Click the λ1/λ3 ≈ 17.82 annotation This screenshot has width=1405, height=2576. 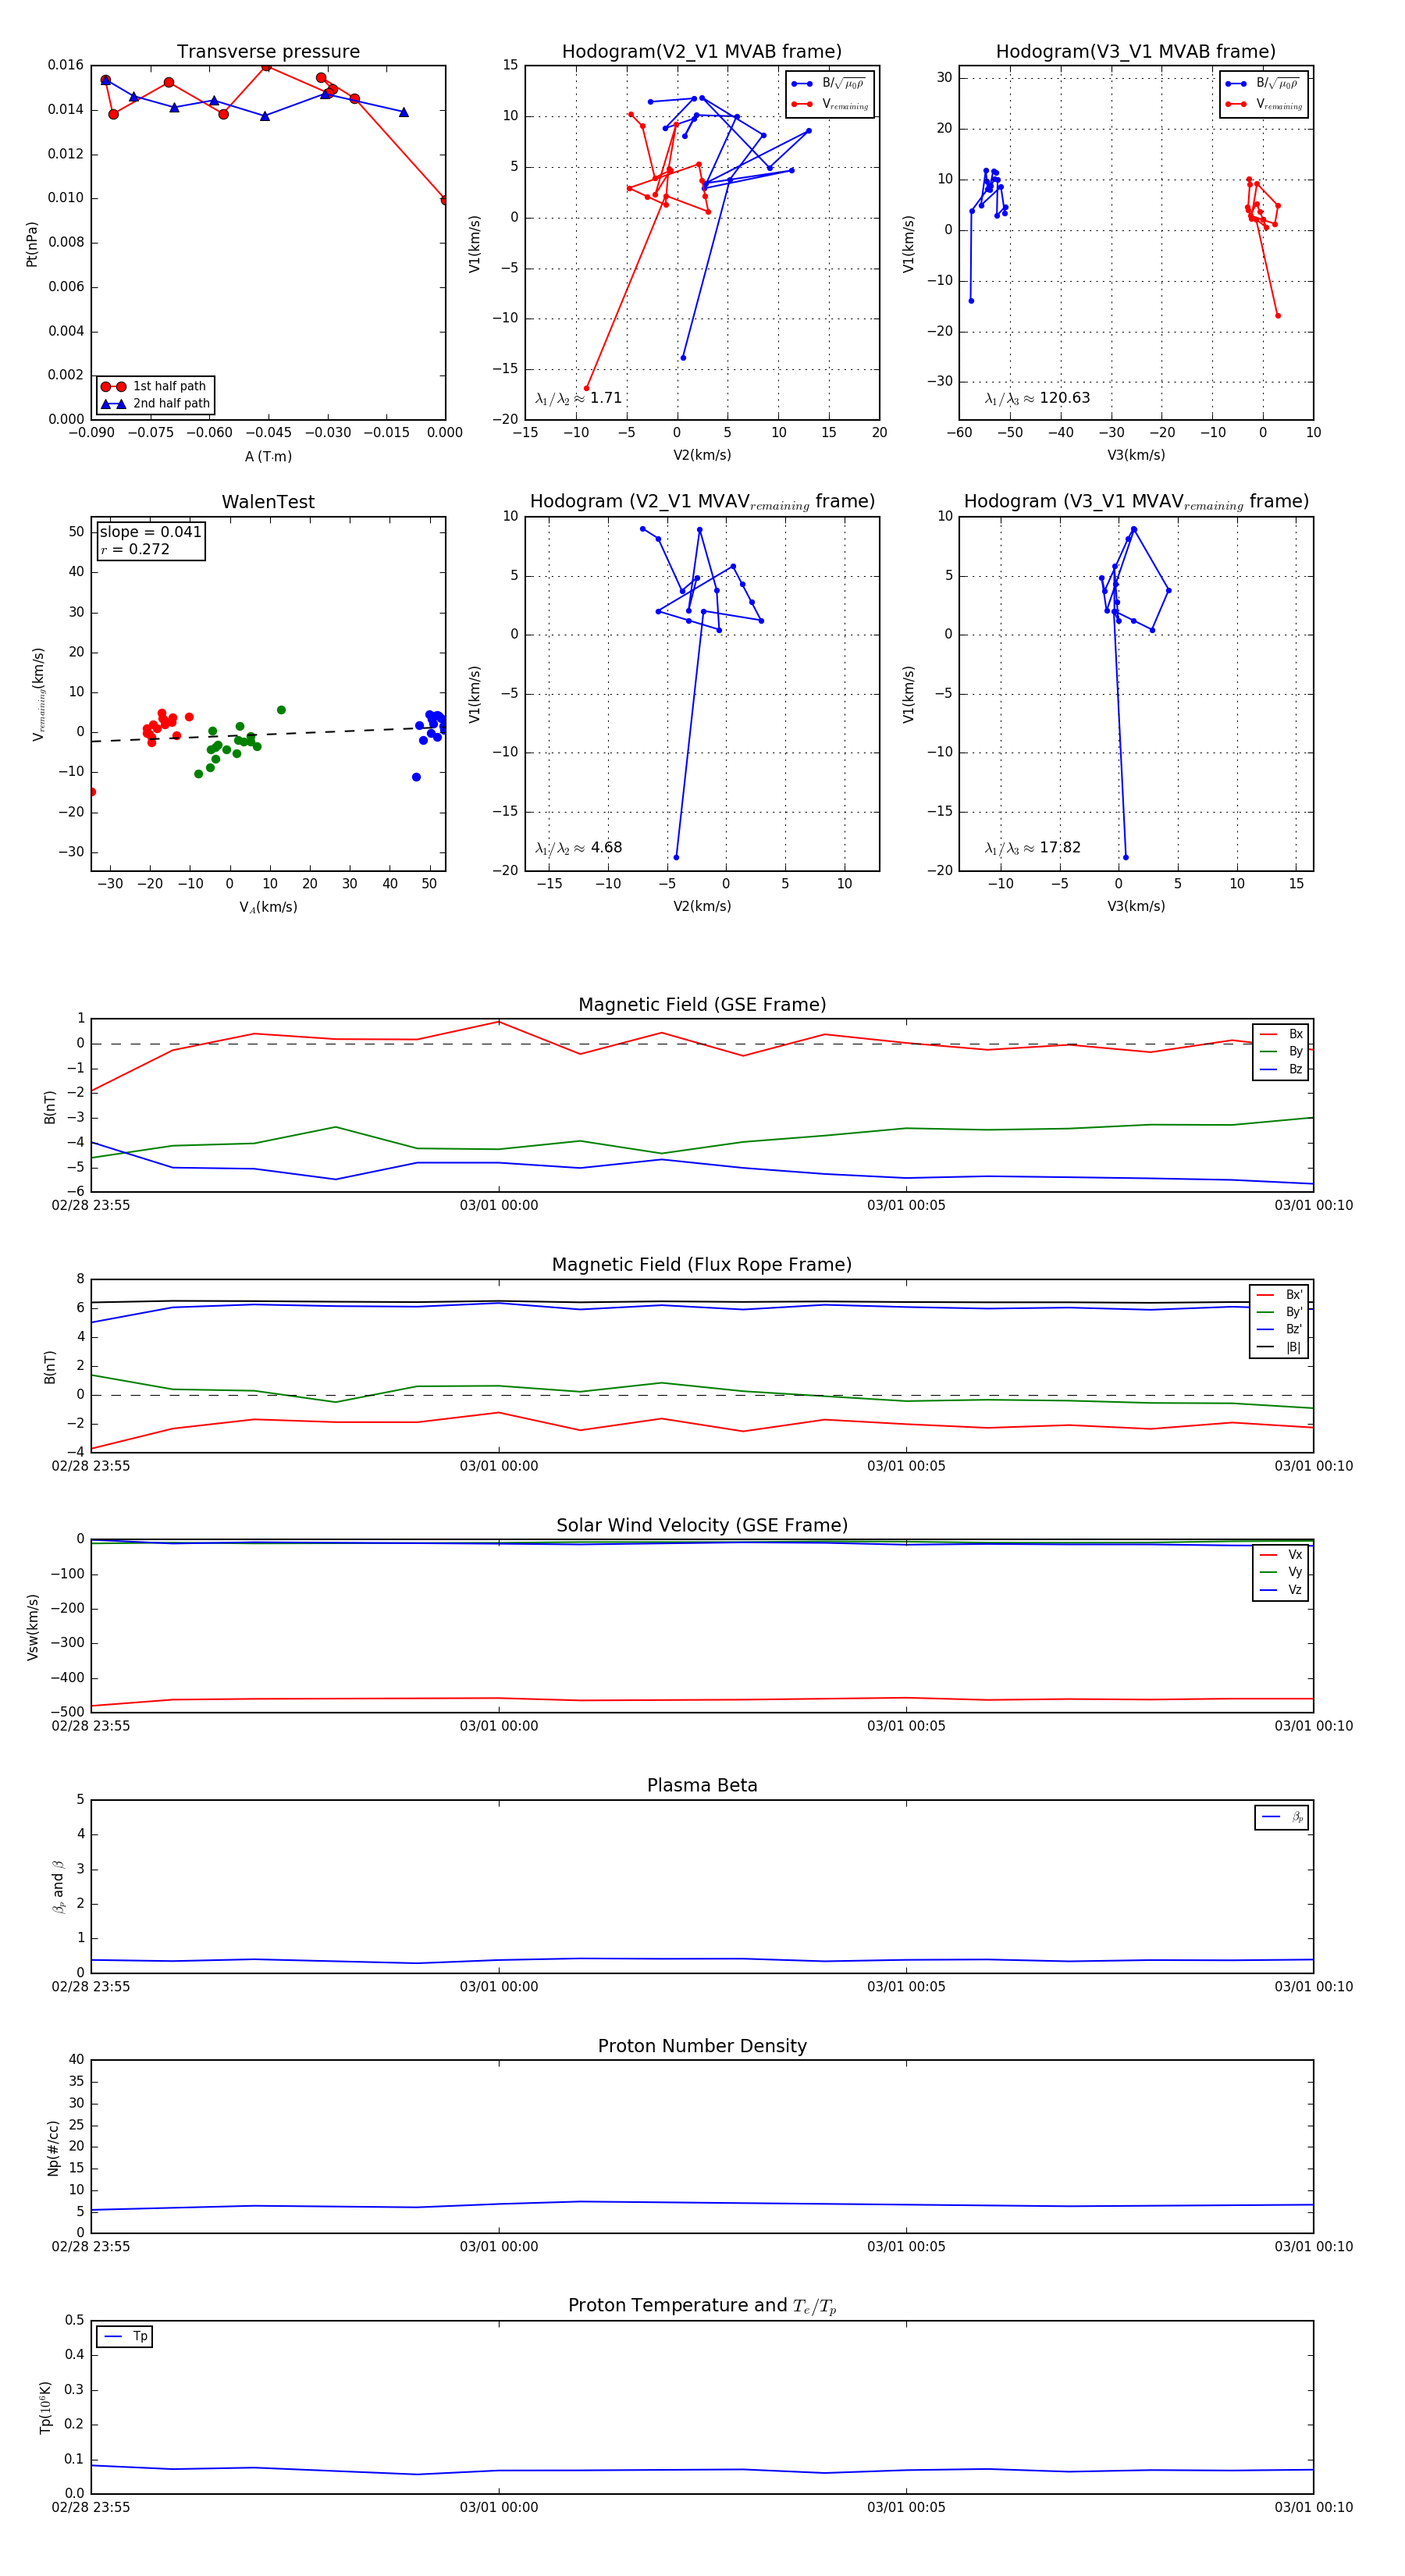coord(1033,848)
